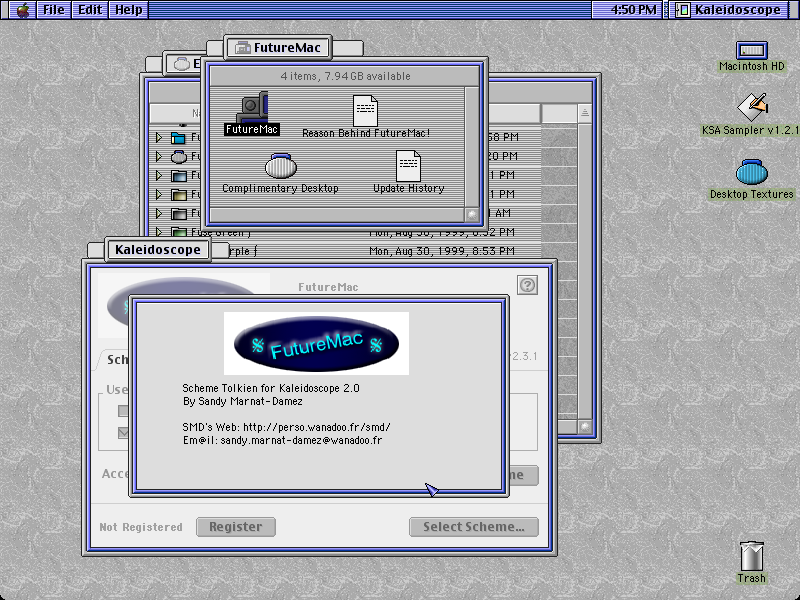Click the Register button
The height and width of the screenshot is (600, 800).
point(236,527)
